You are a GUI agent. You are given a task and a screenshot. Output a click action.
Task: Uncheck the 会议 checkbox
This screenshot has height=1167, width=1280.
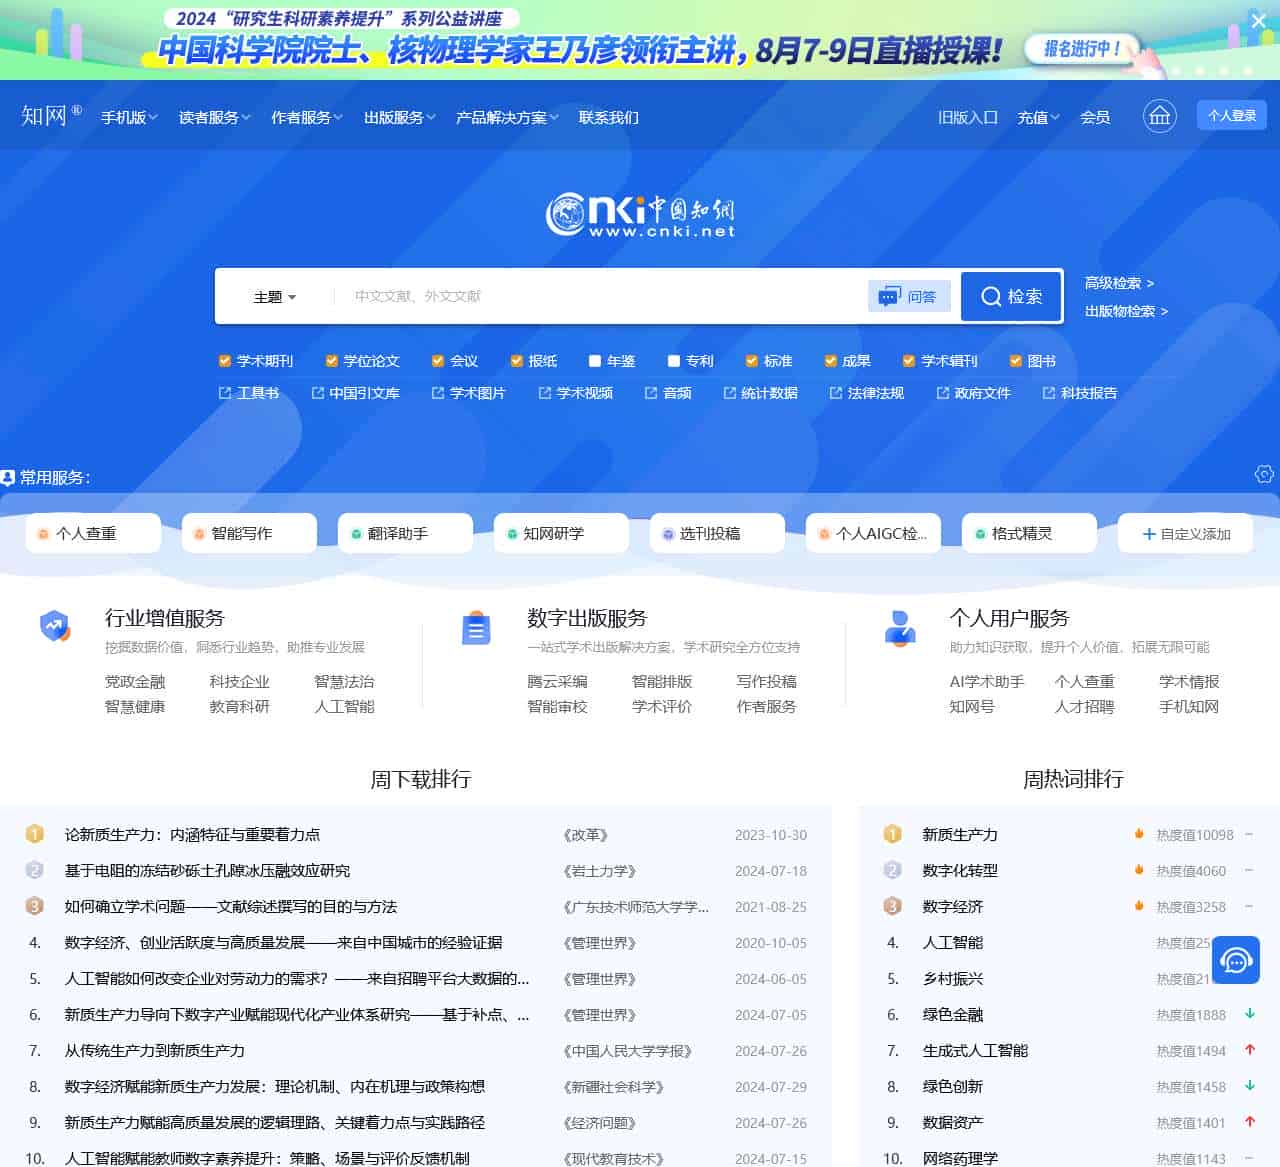click(438, 361)
